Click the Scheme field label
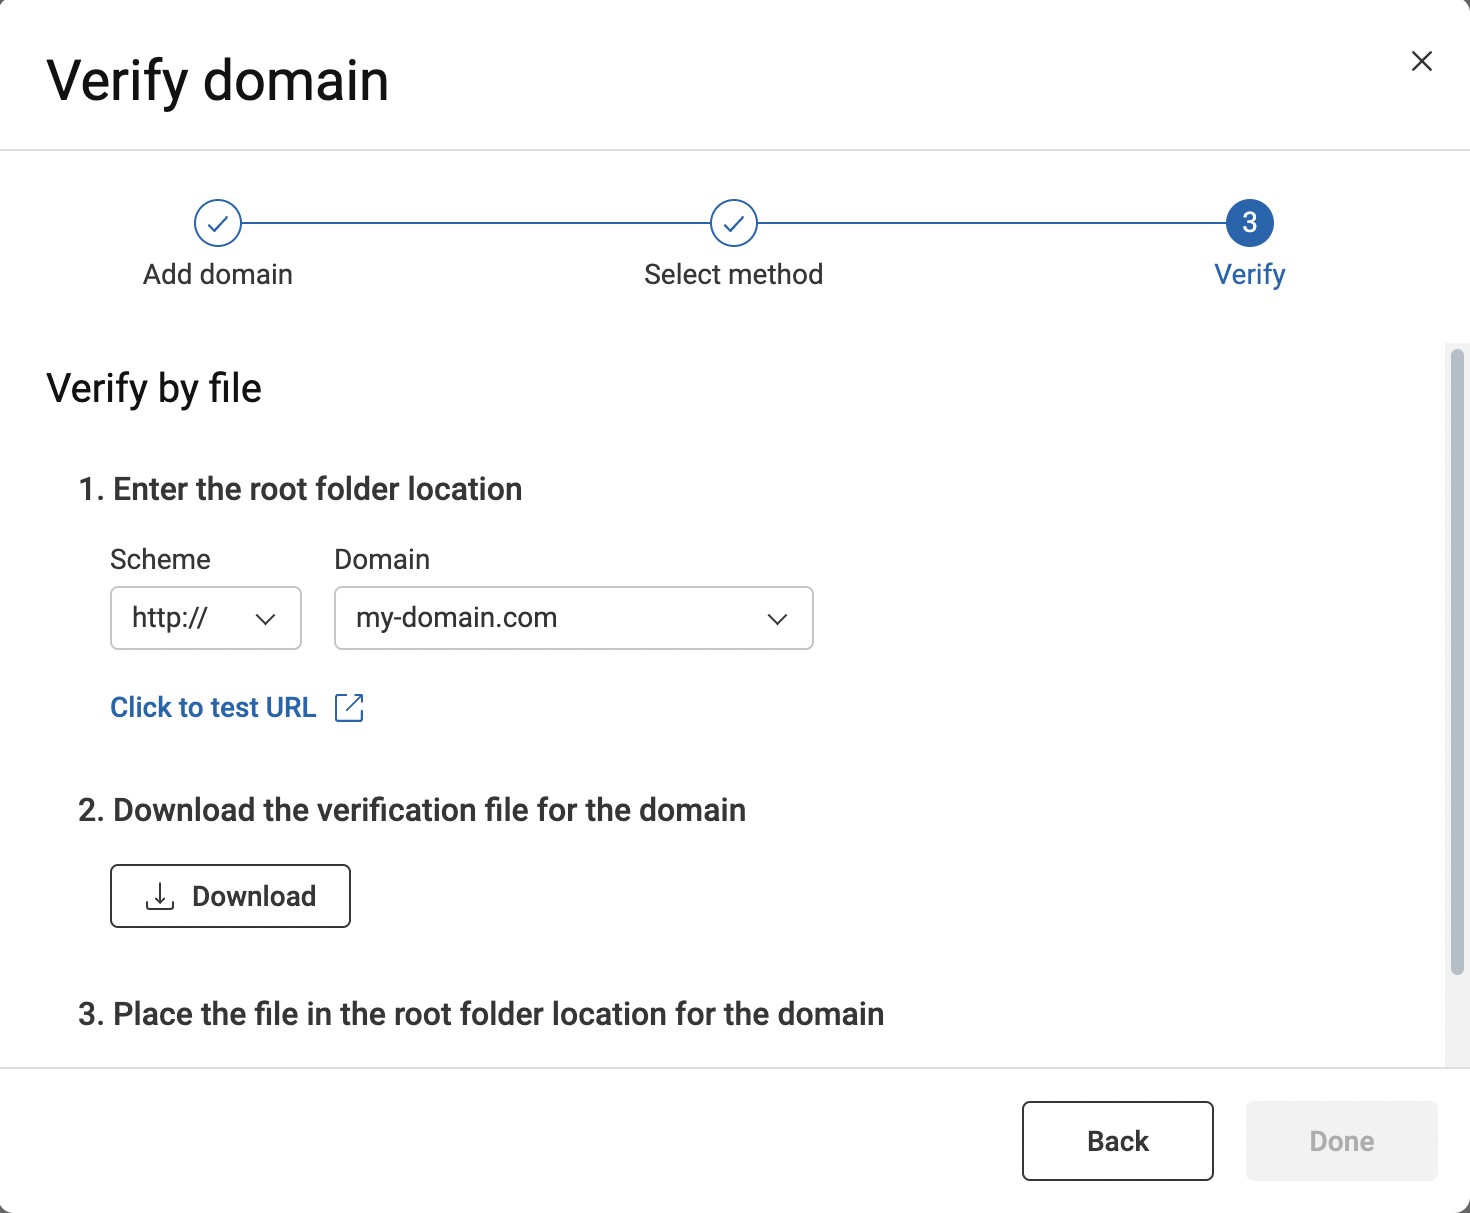This screenshot has height=1213, width=1470. coord(160,559)
